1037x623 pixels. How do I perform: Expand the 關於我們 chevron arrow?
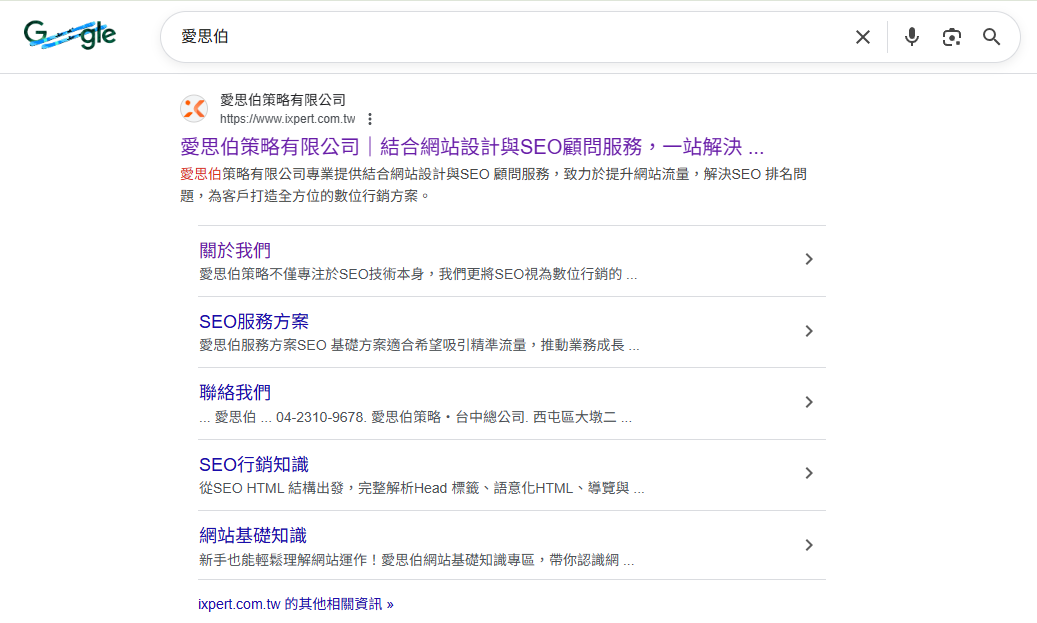pos(809,260)
